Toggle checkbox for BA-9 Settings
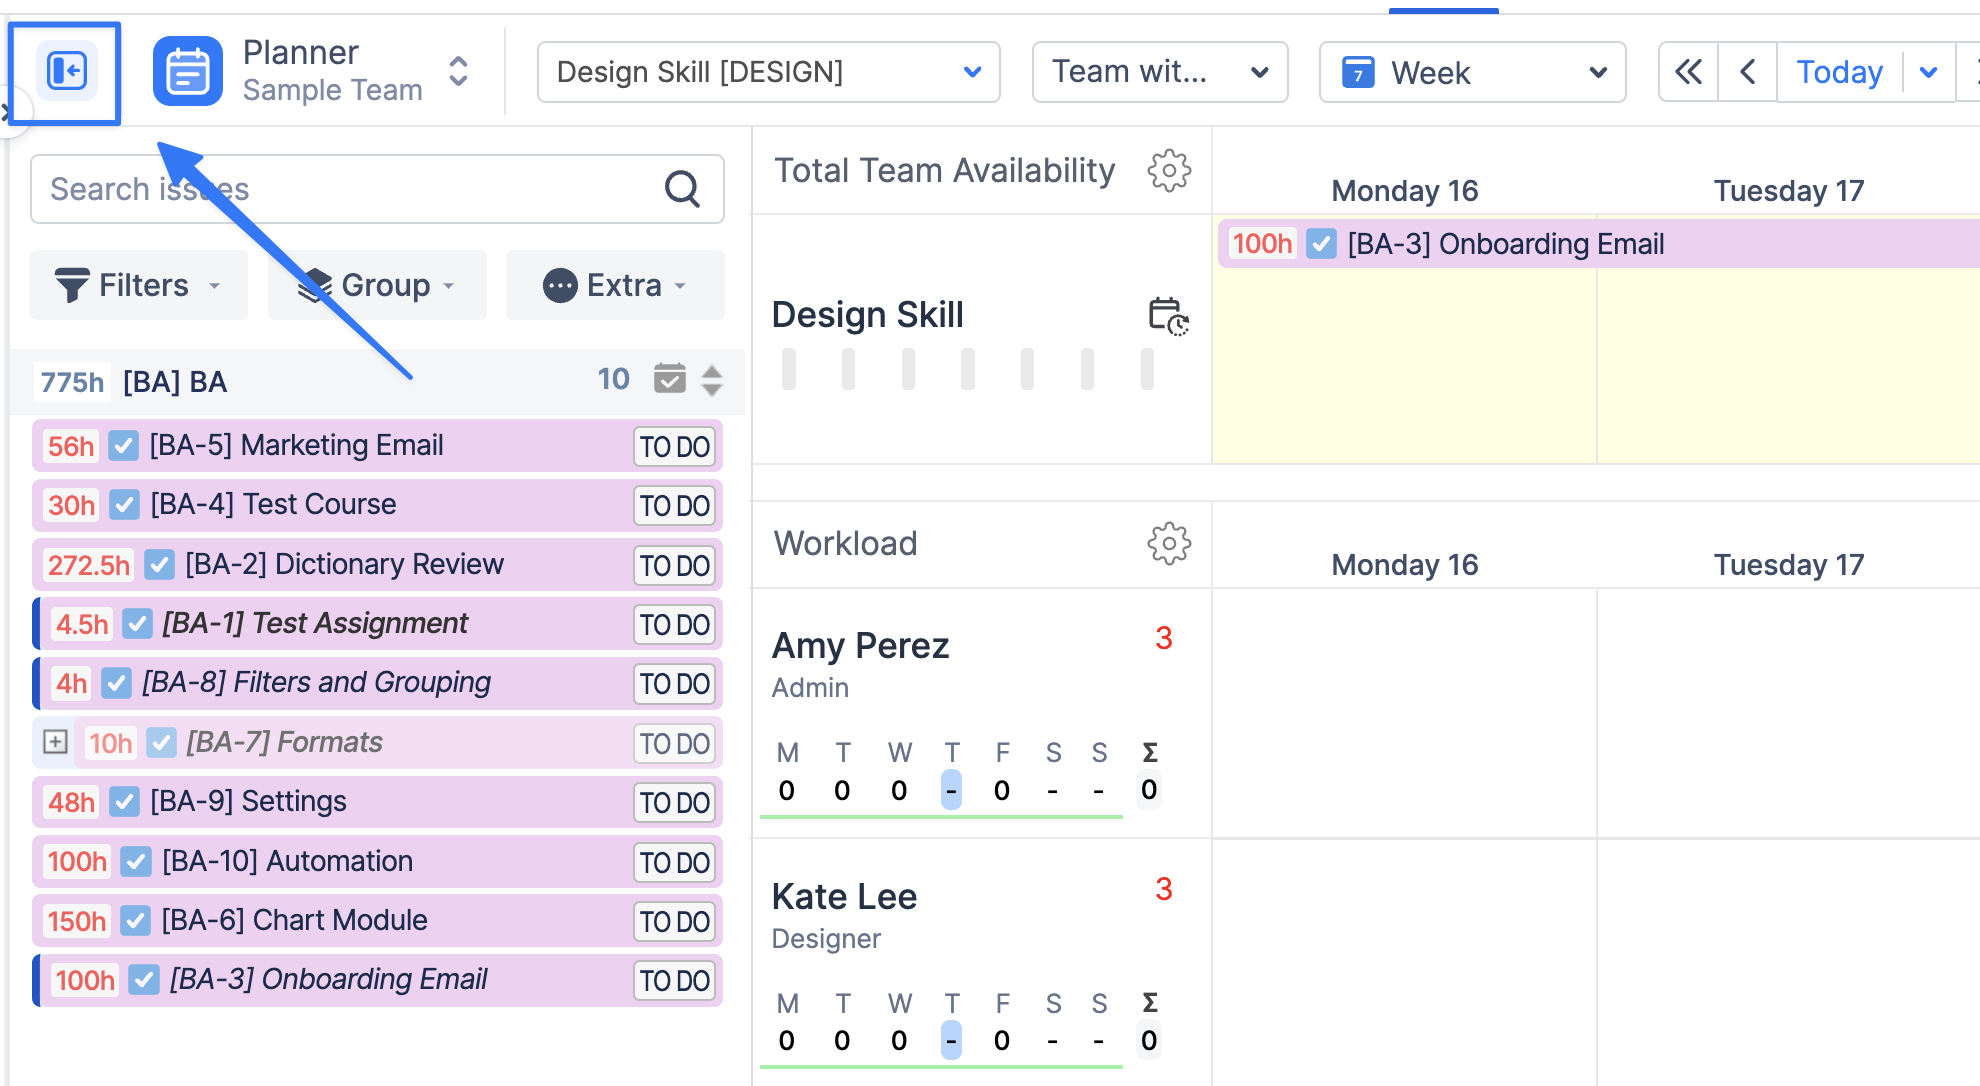The image size is (1980, 1086). click(x=124, y=801)
